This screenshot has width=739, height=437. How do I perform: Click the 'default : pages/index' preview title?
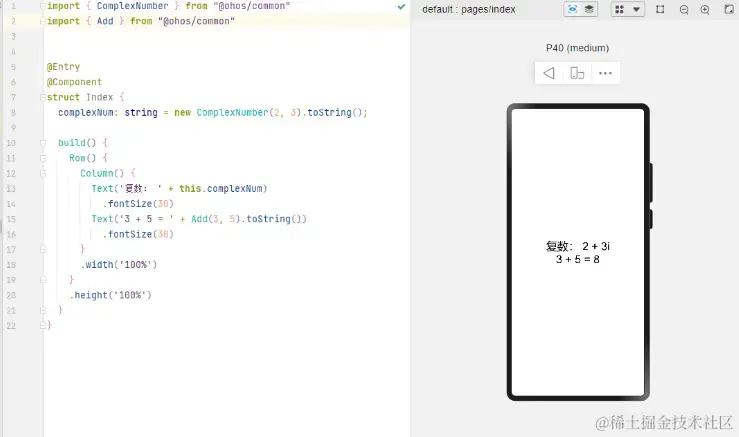point(468,9)
